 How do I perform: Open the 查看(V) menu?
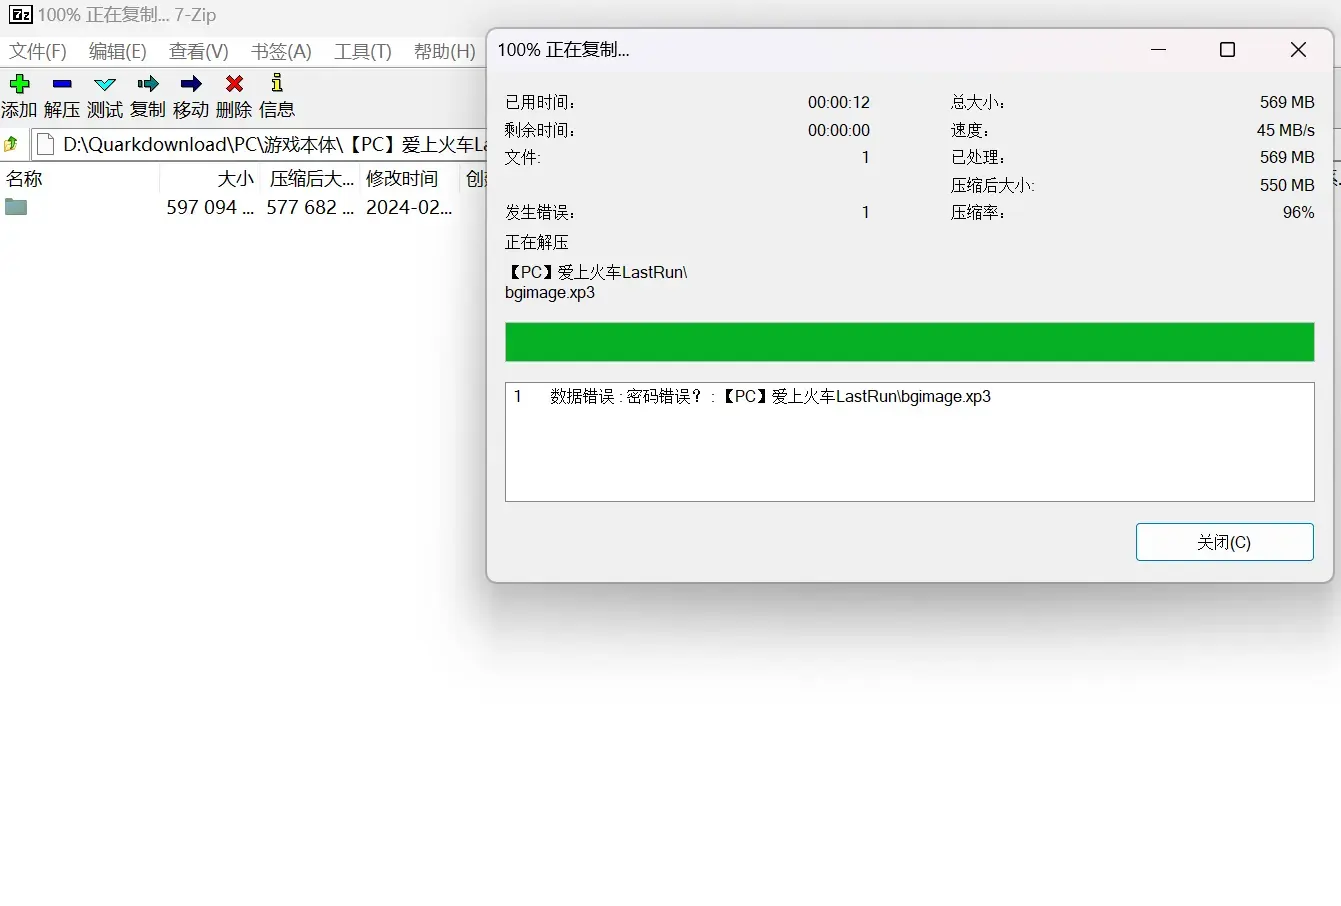[198, 51]
